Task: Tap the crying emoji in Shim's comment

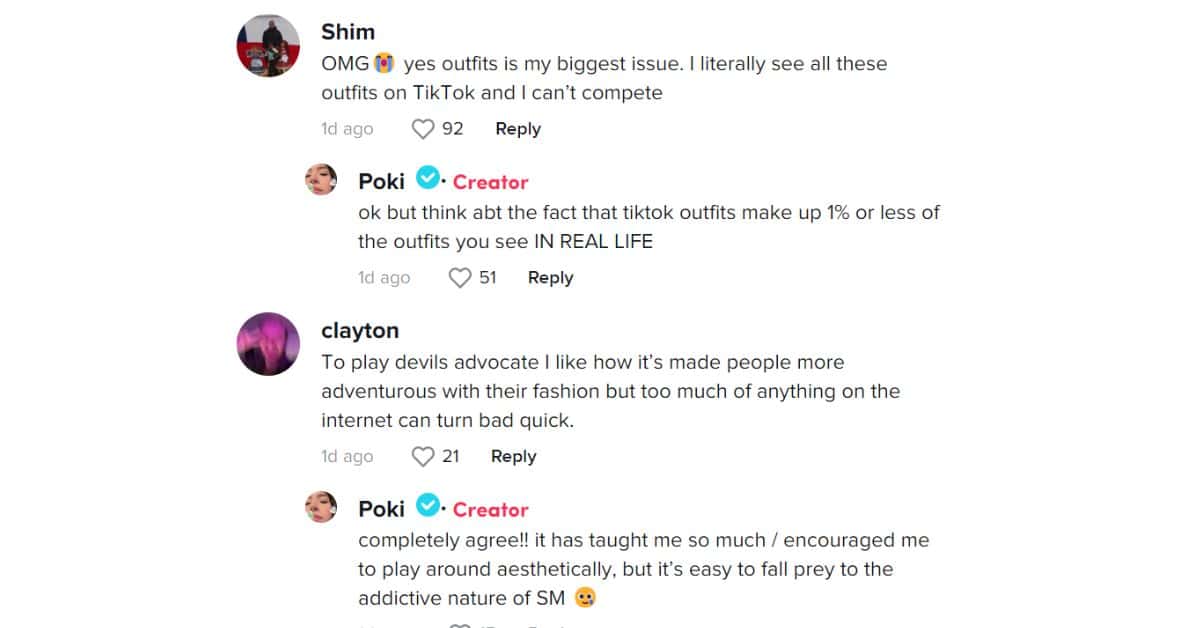Action: pyautogui.click(x=384, y=62)
